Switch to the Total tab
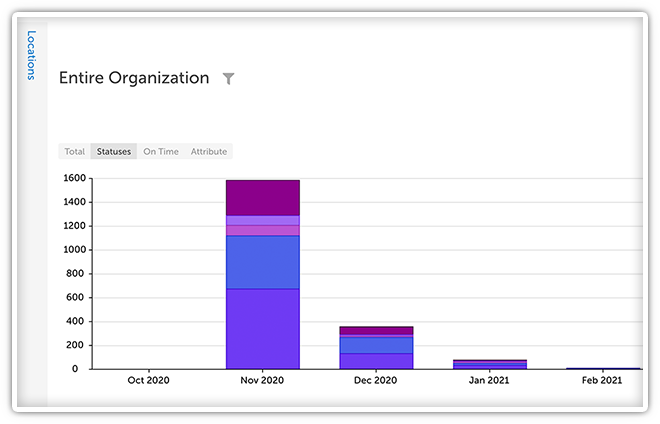The height and width of the screenshot is (424, 660). [x=74, y=152]
